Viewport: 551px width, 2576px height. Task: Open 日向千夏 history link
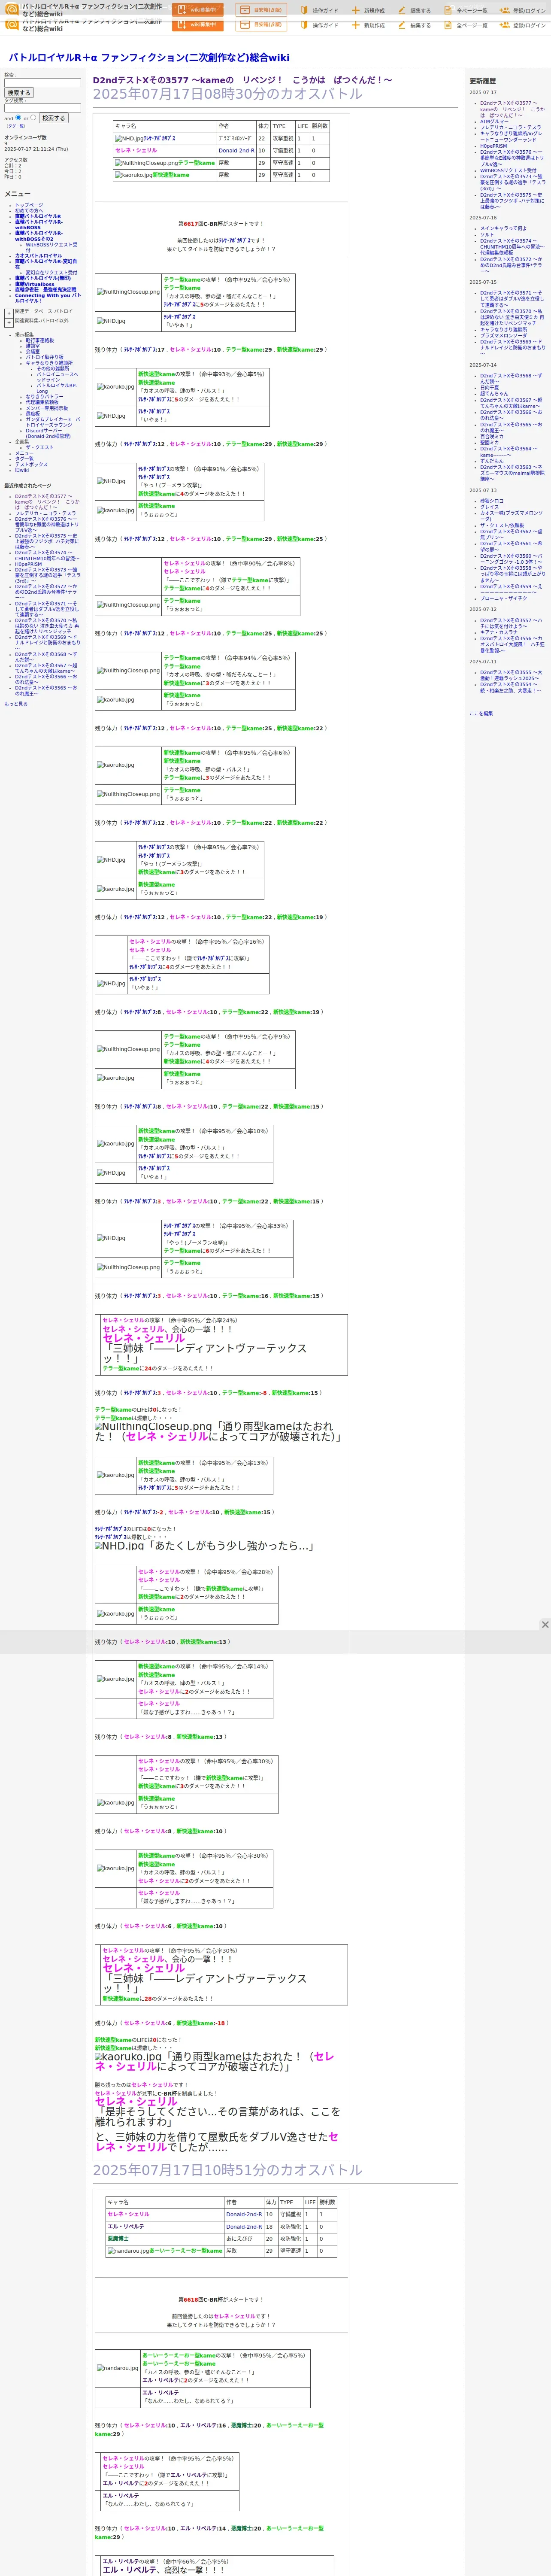[489, 388]
